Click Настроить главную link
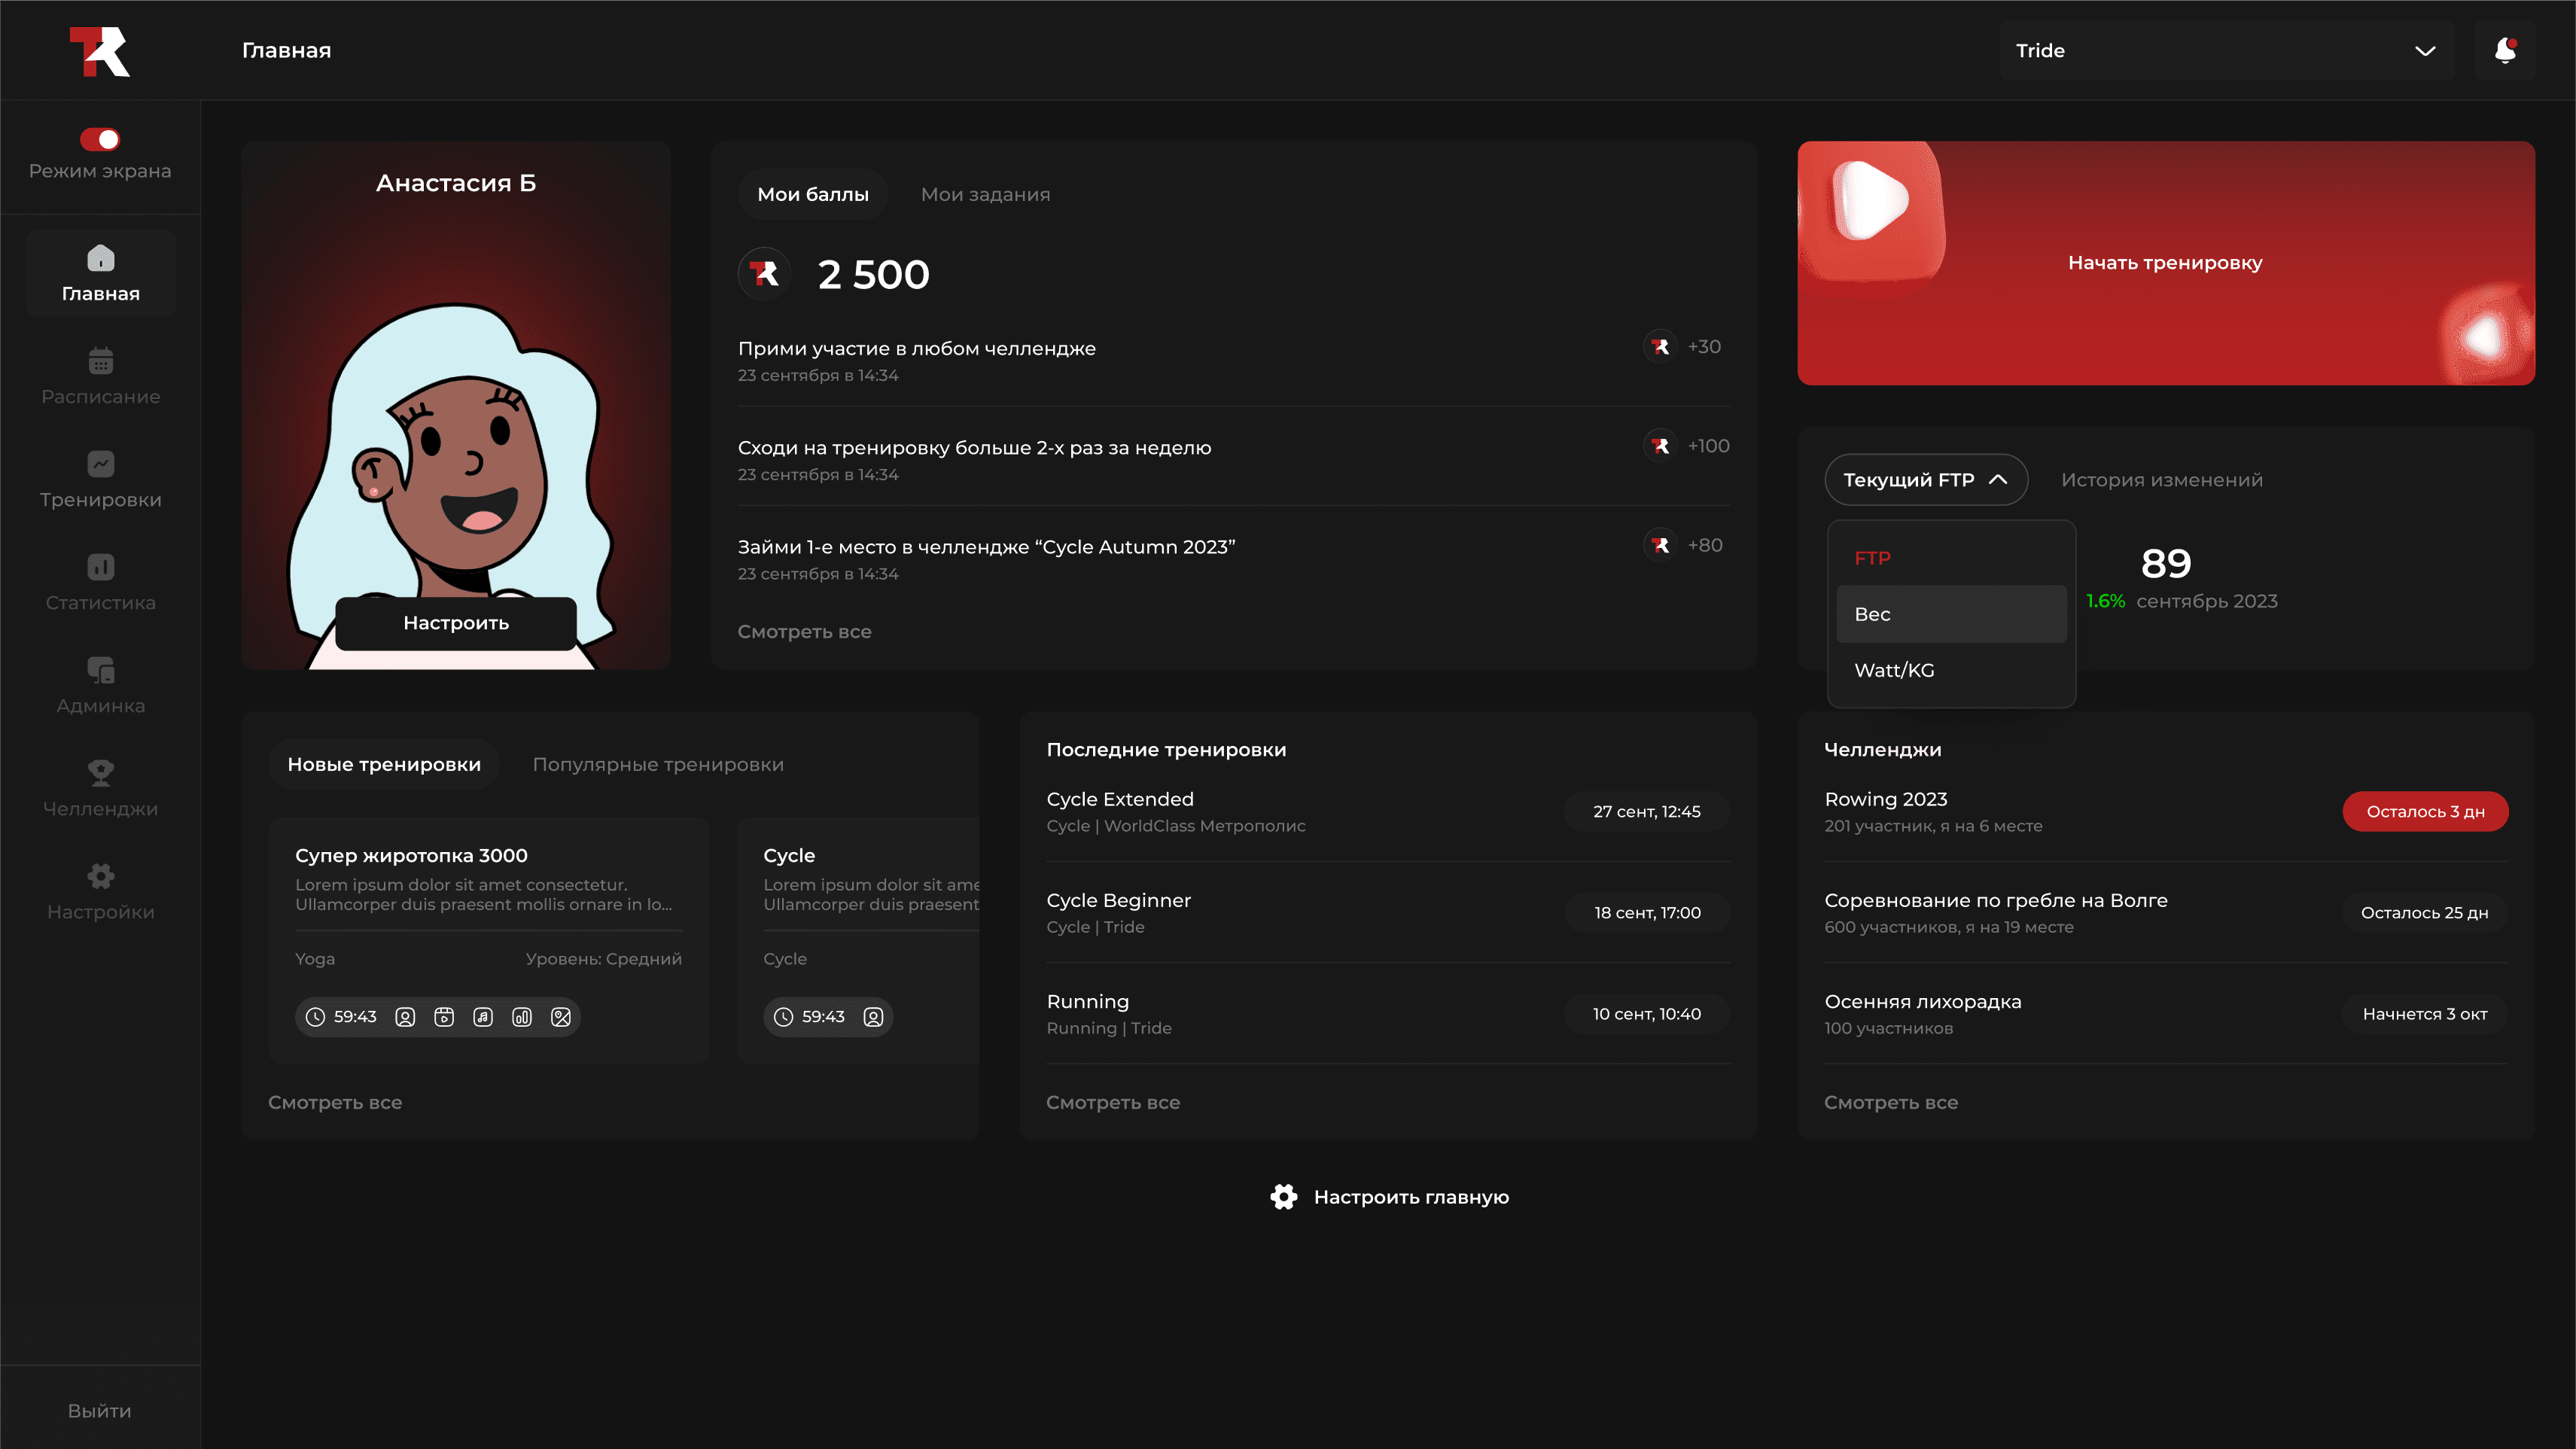Viewport: 2576px width, 1449px height. tap(1411, 1197)
